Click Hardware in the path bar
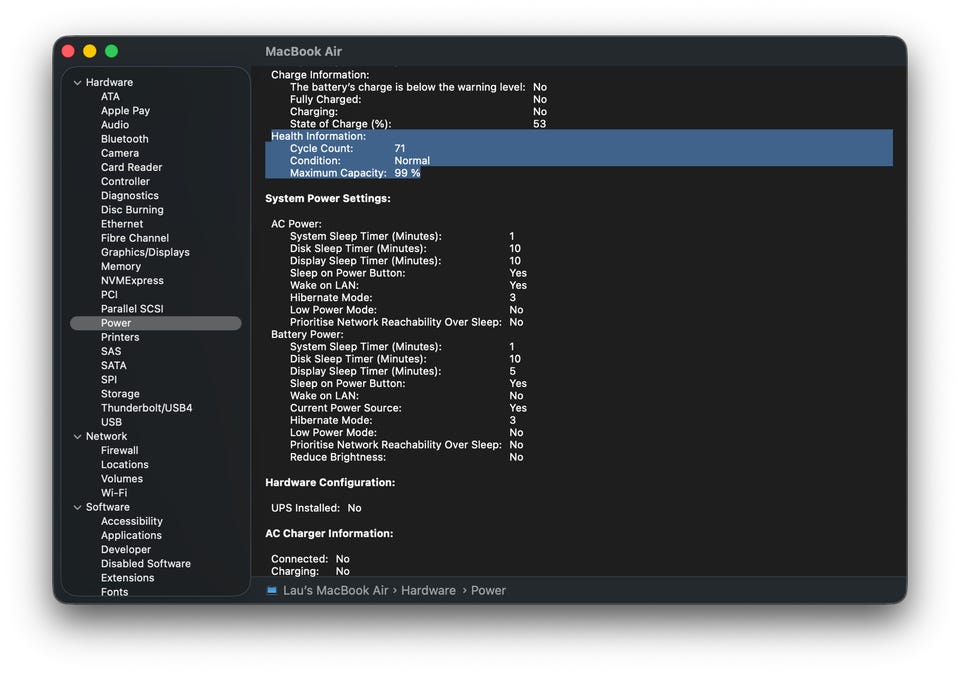The height and width of the screenshot is (674, 960). (428, 591)
